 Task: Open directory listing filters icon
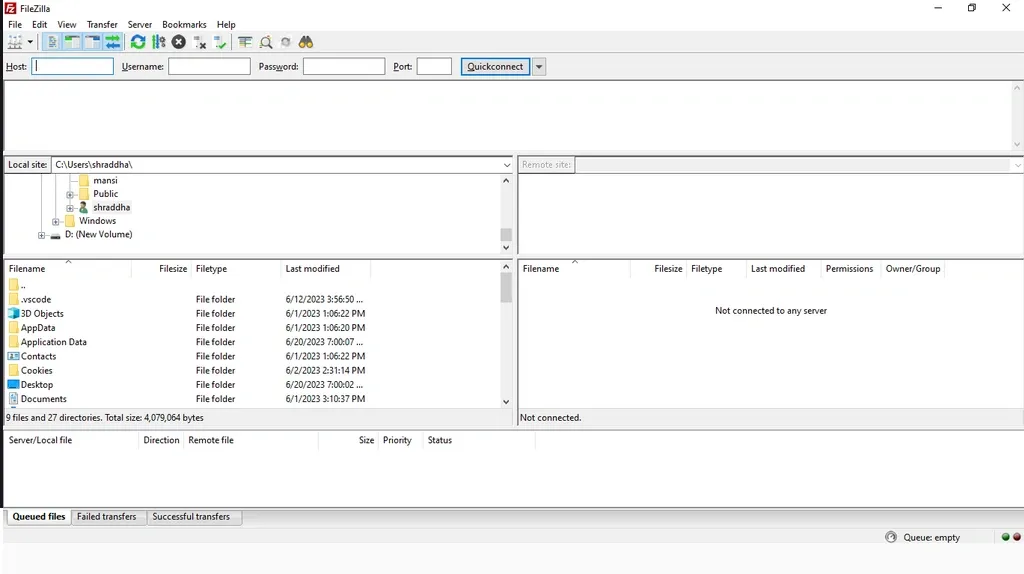pyautogui.click(x=245, y=42)
